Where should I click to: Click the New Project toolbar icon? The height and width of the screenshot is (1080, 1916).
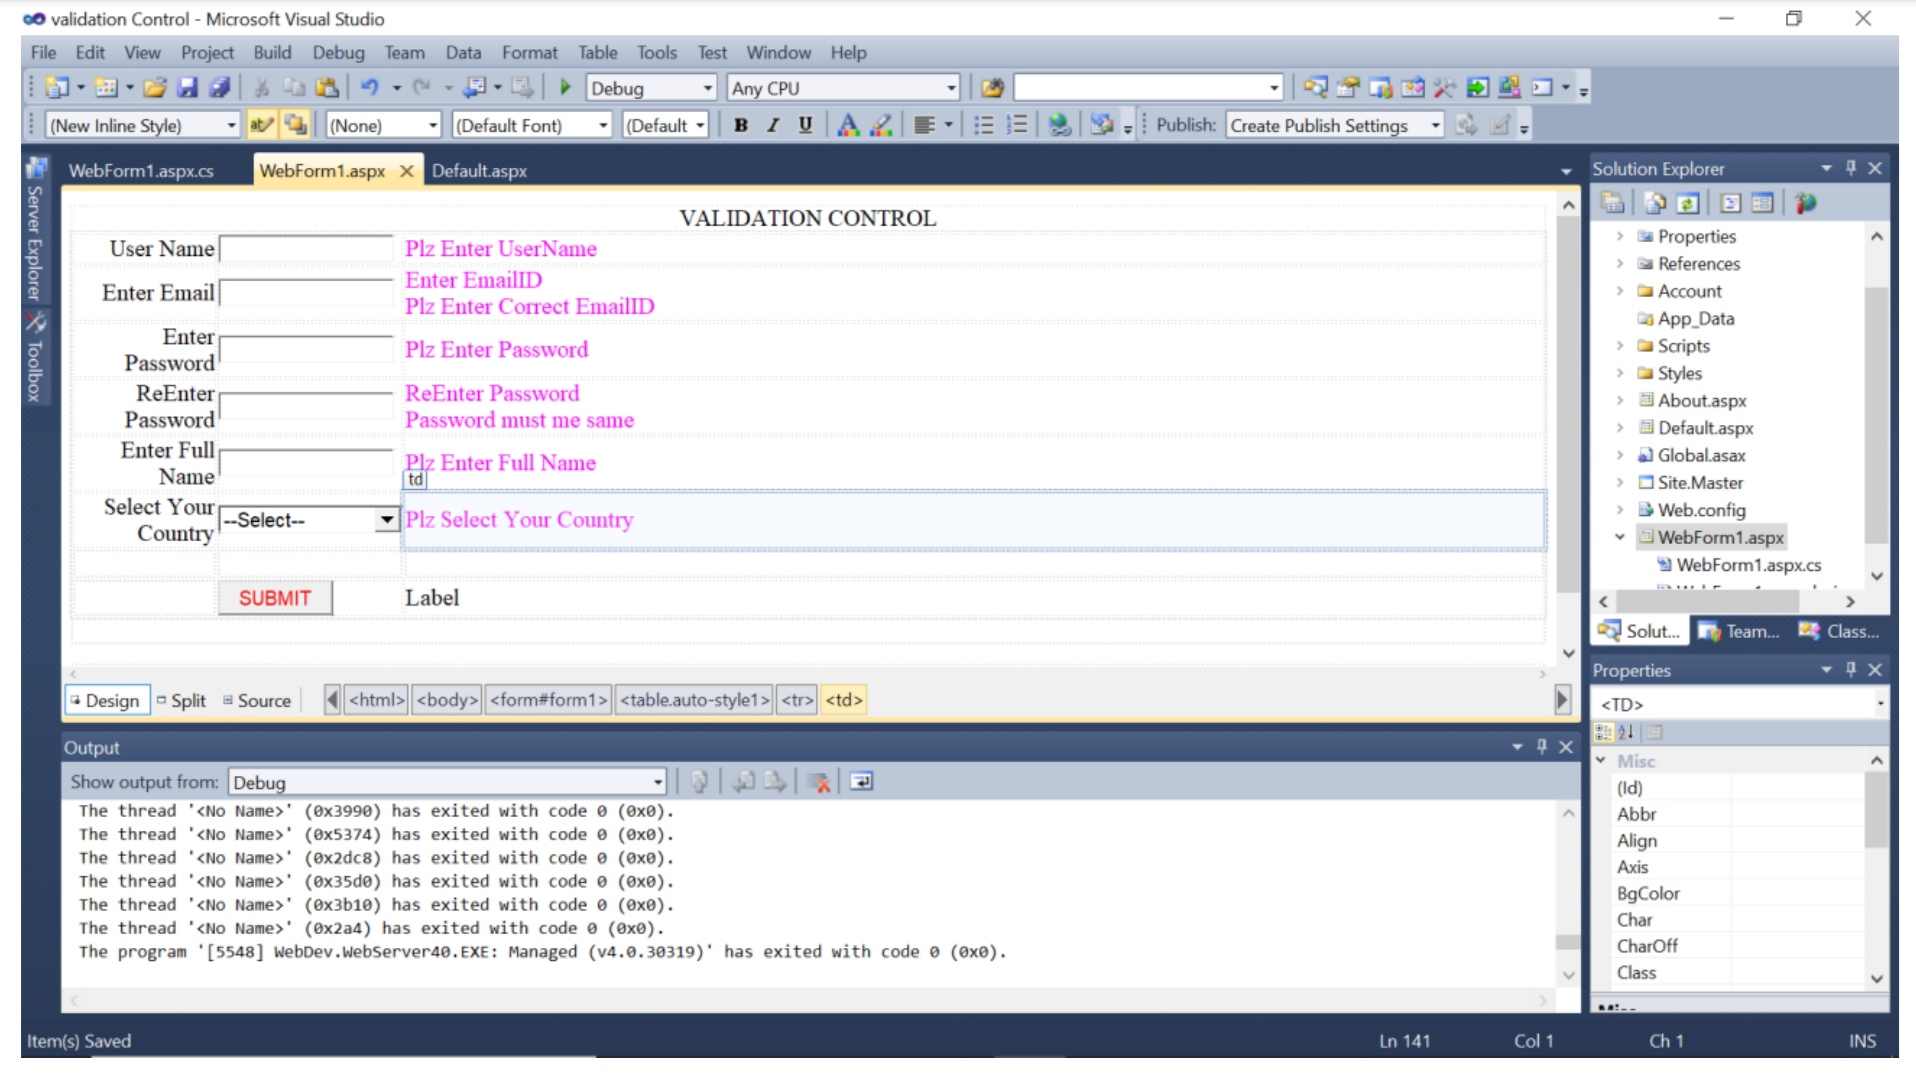57,88
